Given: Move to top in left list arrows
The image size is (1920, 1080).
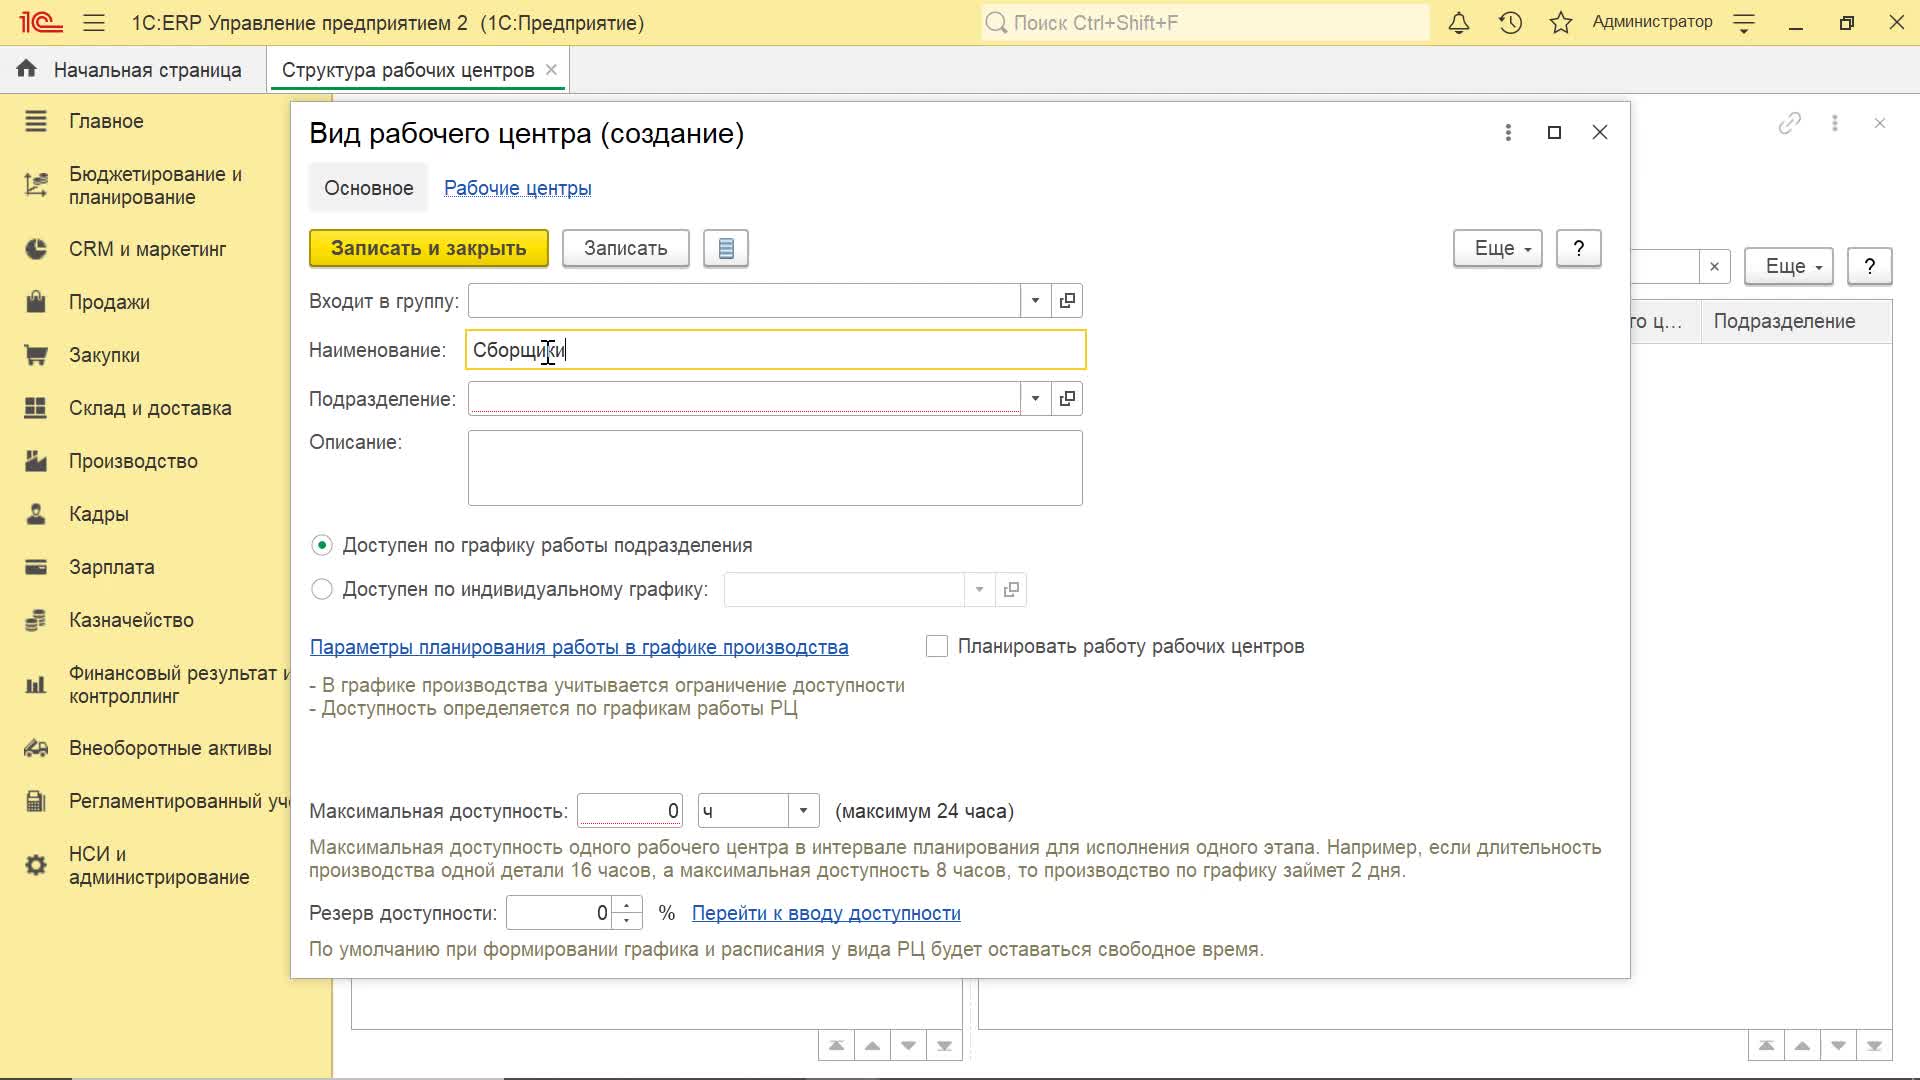Looking at the screenshot, I should click(x=837, y=1046).
